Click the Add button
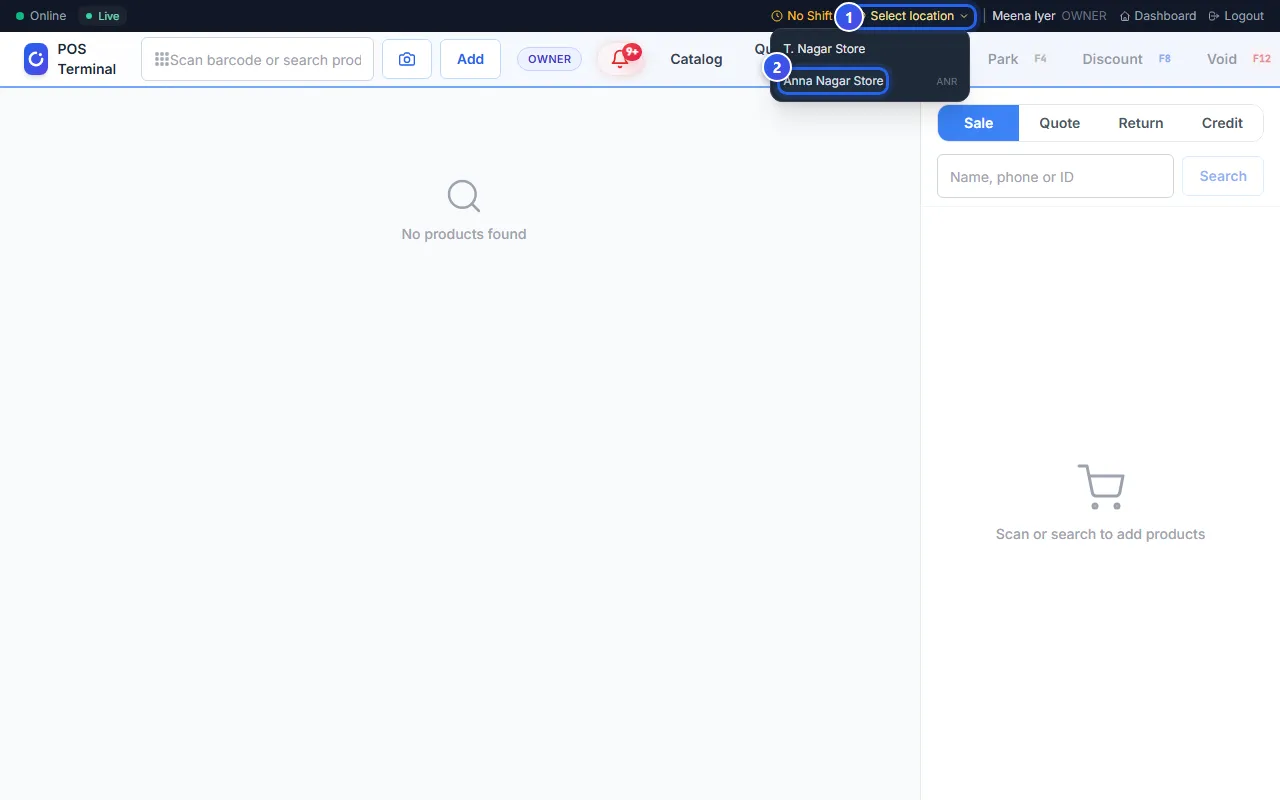 [x=470, y=59]
